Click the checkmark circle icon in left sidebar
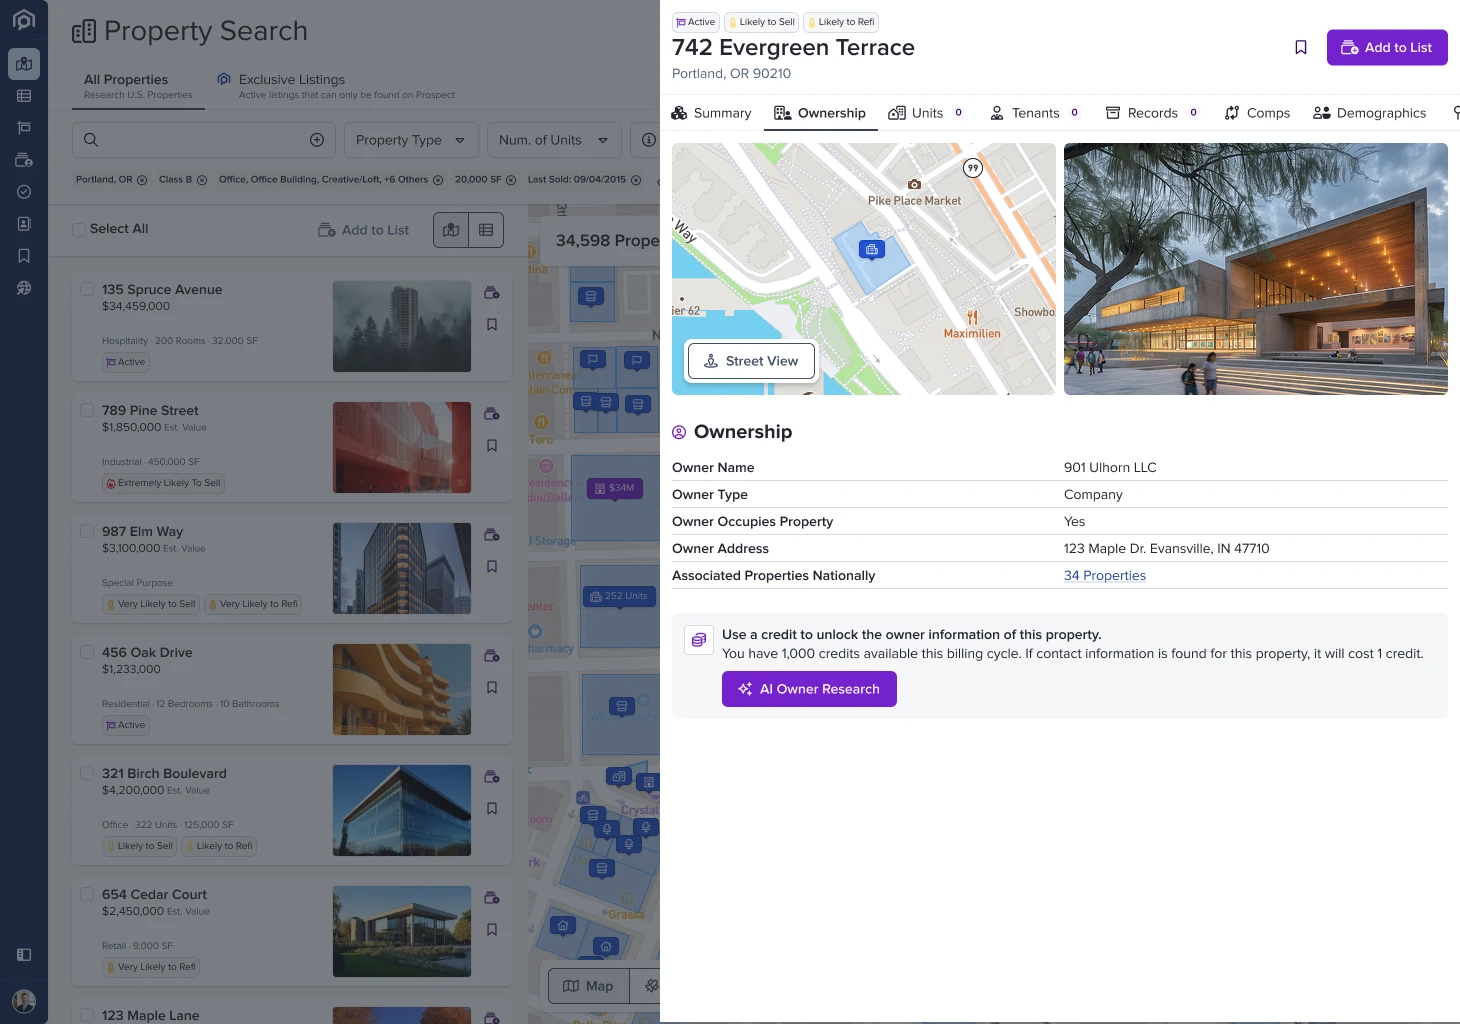This screenshot has width=1460, height=1024. [24, 192]
